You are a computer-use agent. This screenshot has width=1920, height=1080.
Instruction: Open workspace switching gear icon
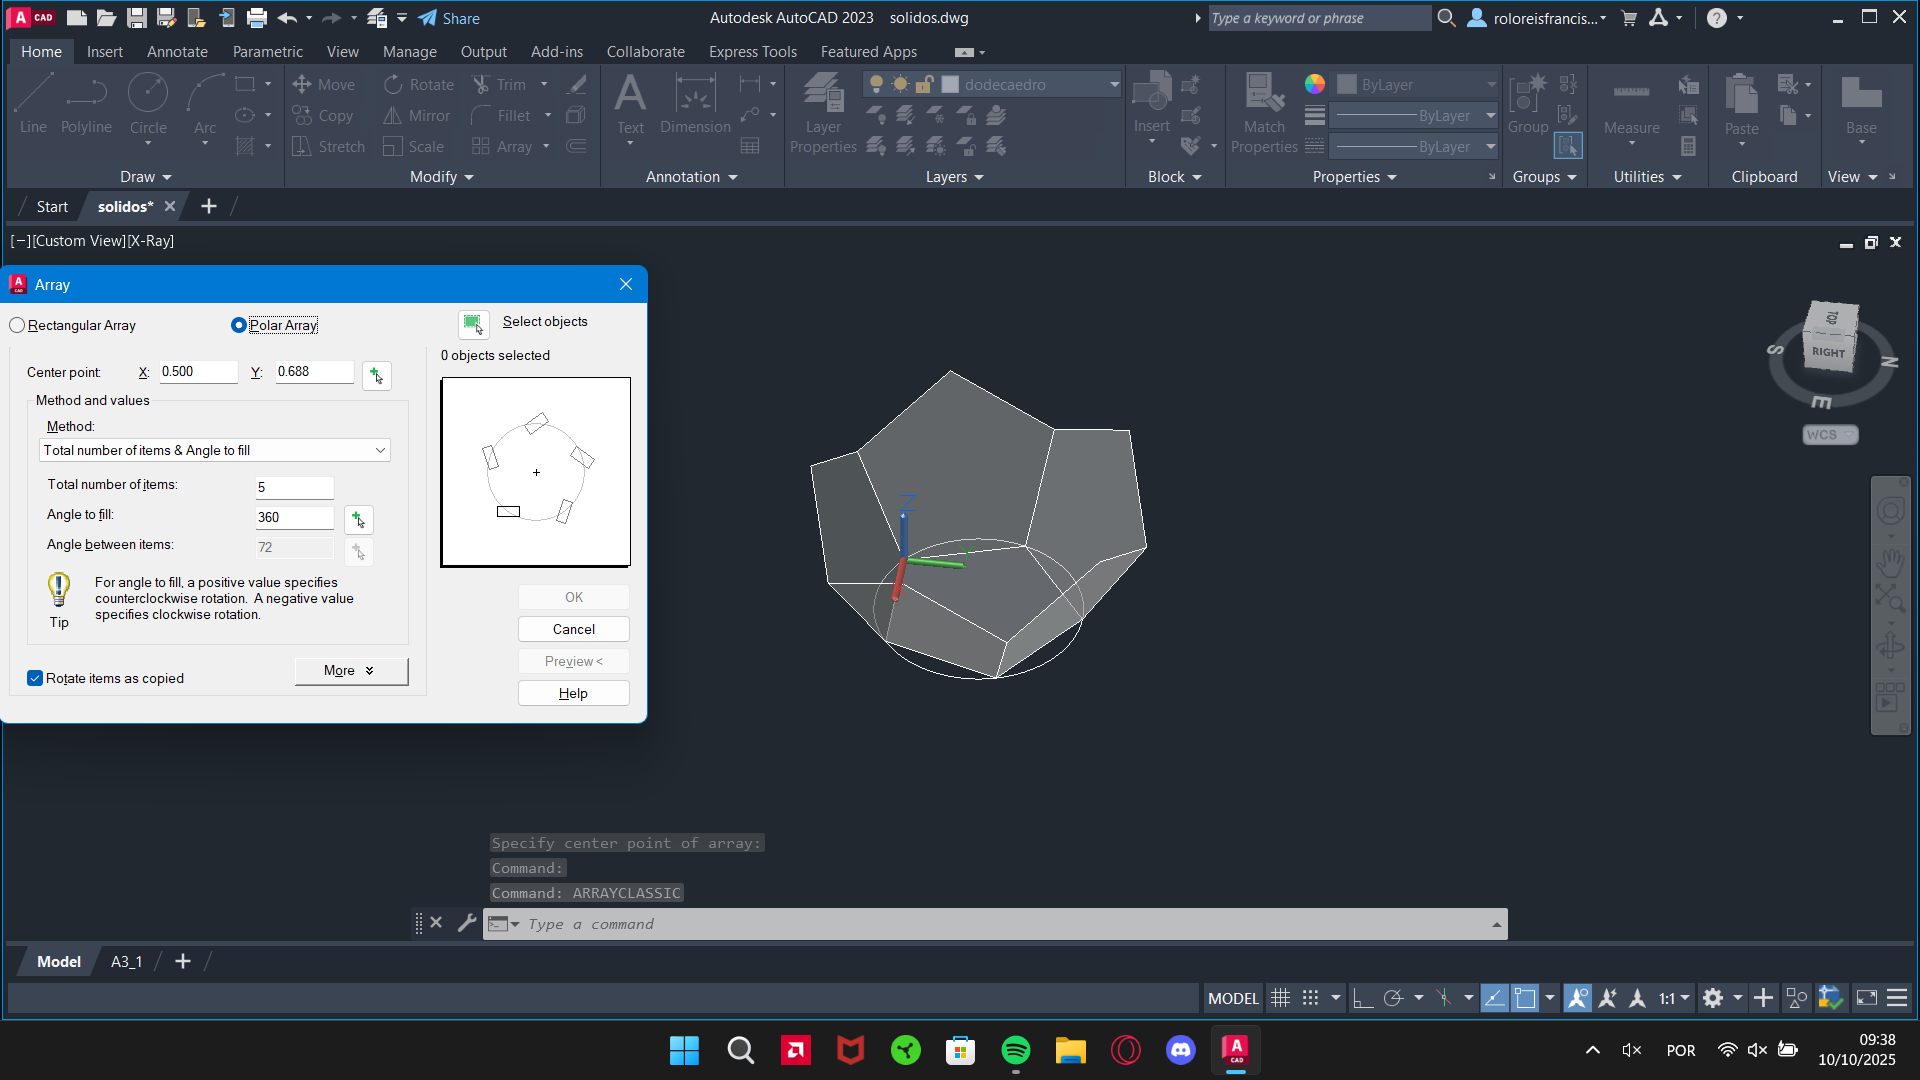pyautogui.click(x=1713, y=998)
